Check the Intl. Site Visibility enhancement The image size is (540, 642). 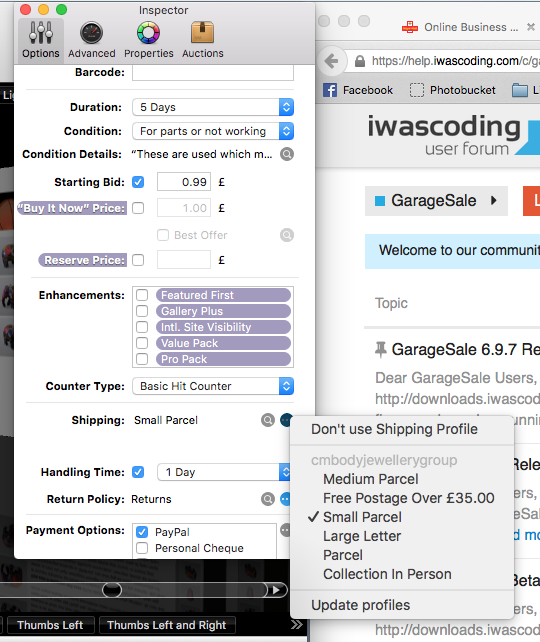tap(142, 327)
